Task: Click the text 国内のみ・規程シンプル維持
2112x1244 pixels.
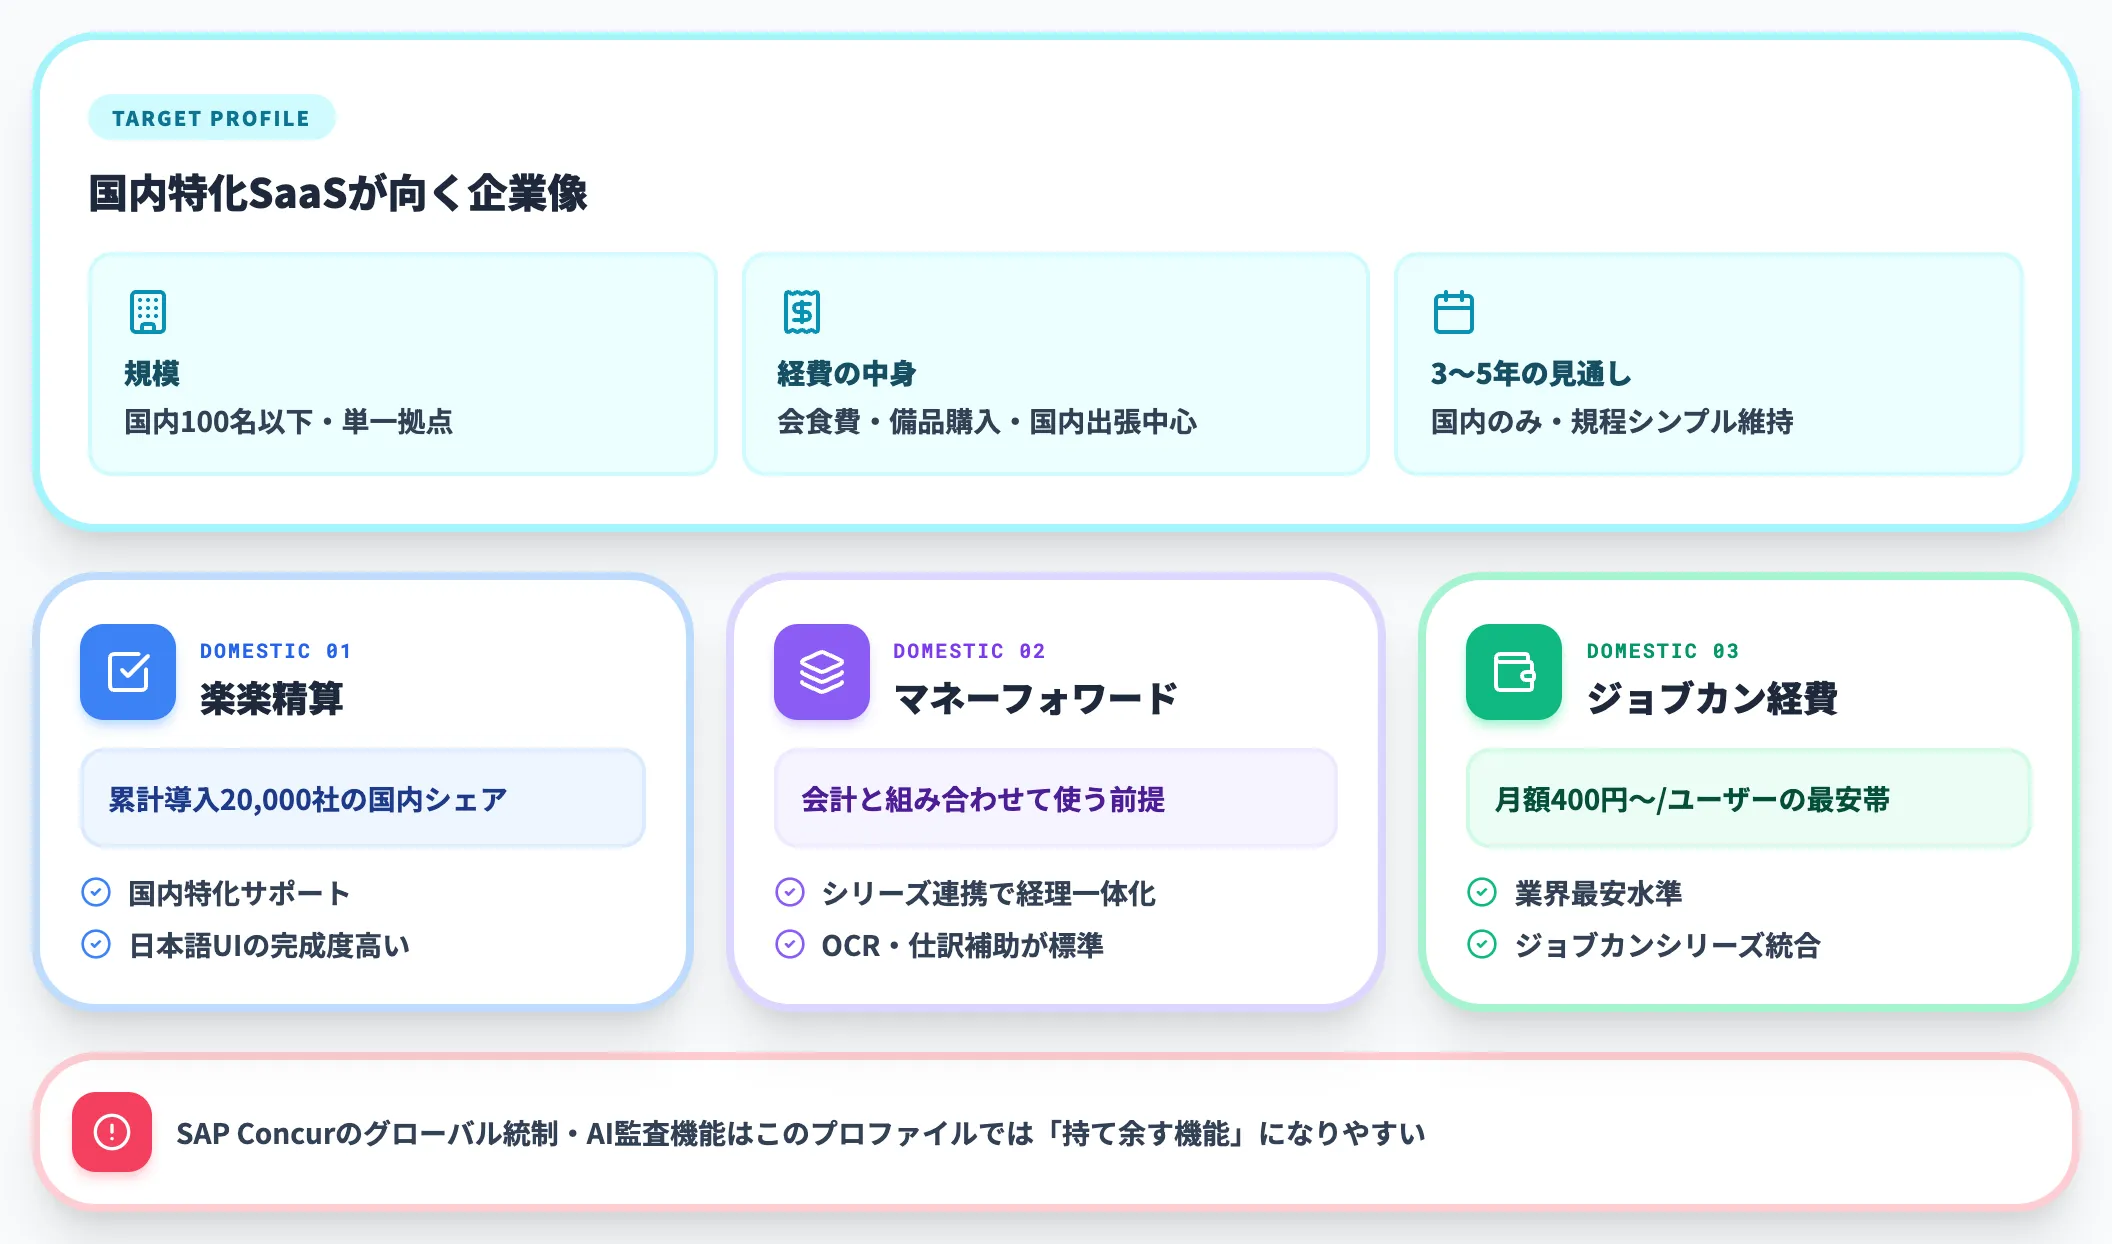Action: point(1612,422)
